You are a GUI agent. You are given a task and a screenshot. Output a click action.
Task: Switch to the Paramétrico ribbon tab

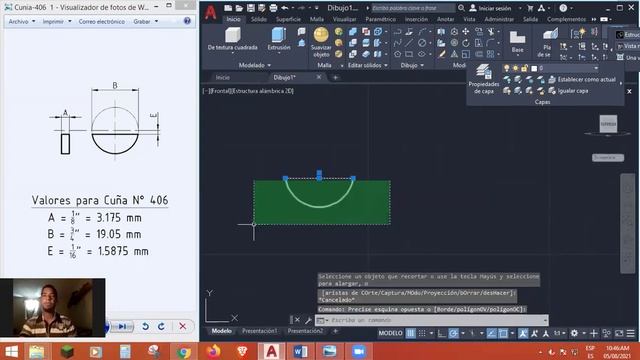pyautogui.click(x=380, y=19)
